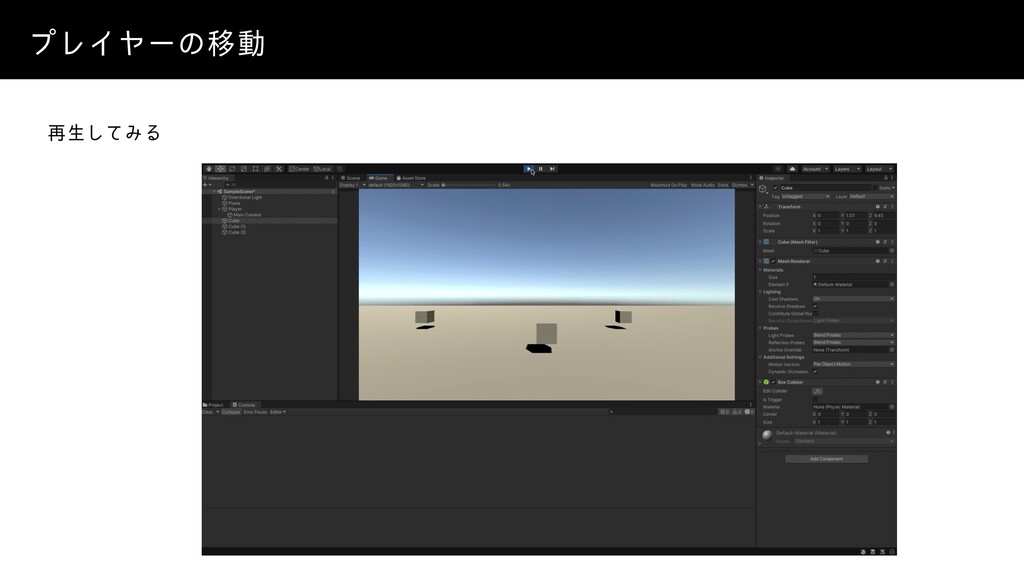Click the Default-Material sphere preview
This screenshot has width=1024, height=576.
767,436
